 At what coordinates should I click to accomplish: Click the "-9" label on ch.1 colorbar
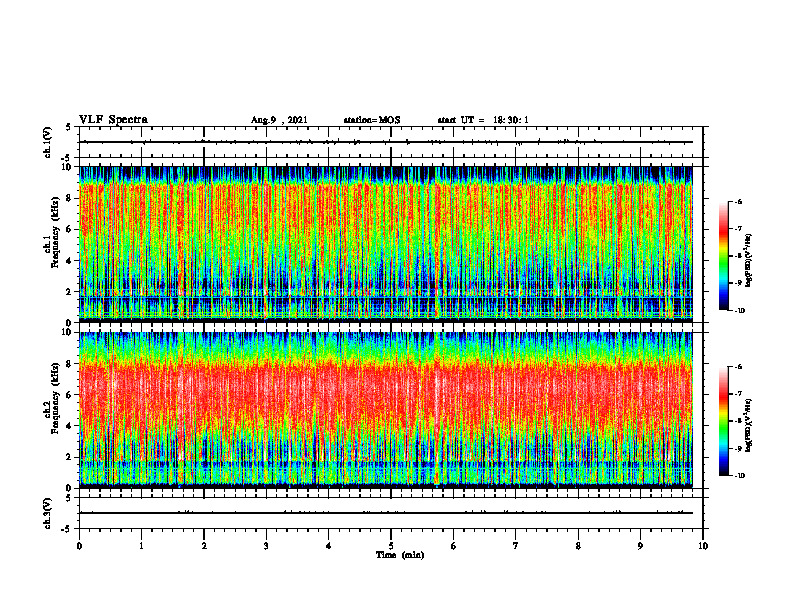[x=739, y=283]
